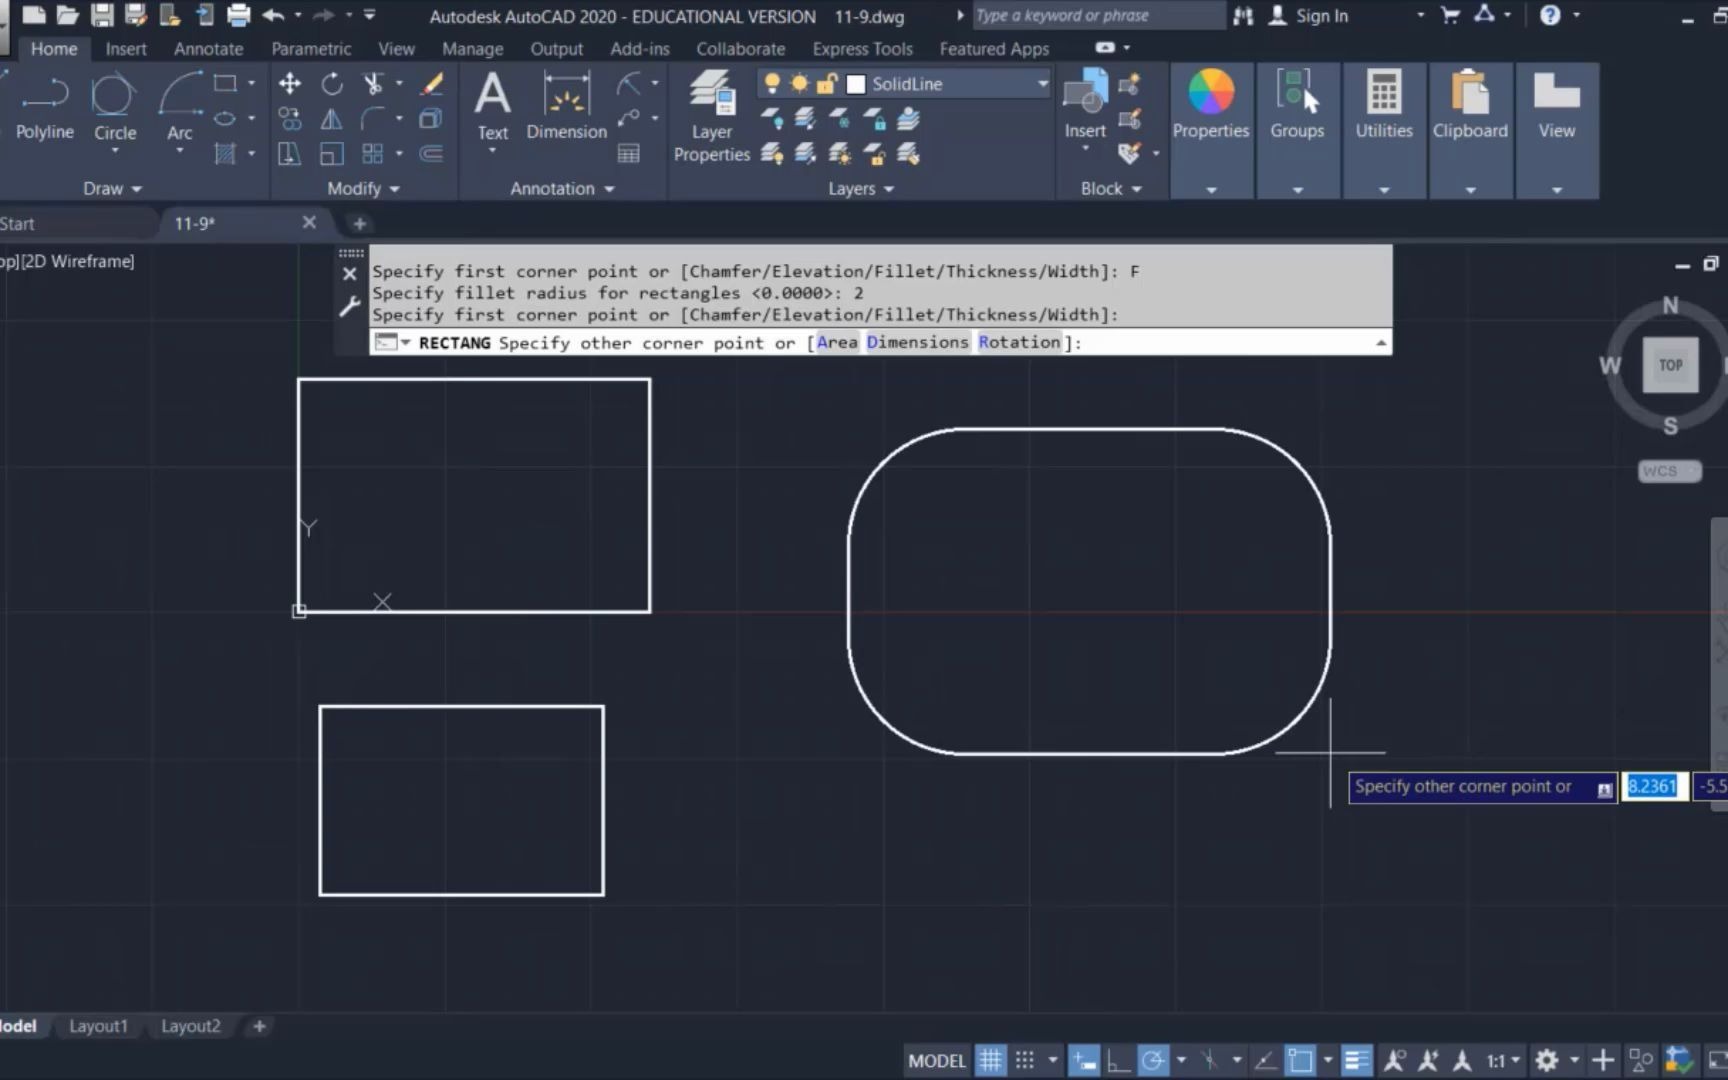Viewport: 1728px width, 1080px height.
Task: Click the Area option in command line
Action: click(x=837, y=342)
